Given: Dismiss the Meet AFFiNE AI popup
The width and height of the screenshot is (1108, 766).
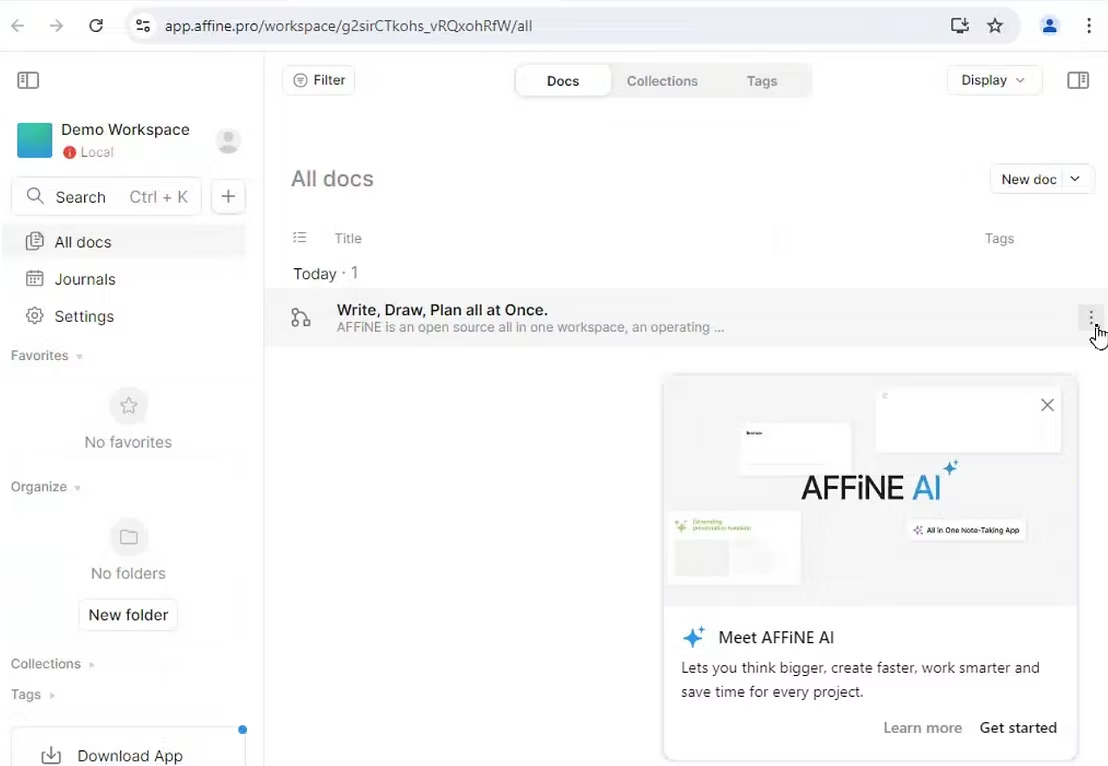Looking at the screenshot, I should (x=1047, y=404).
